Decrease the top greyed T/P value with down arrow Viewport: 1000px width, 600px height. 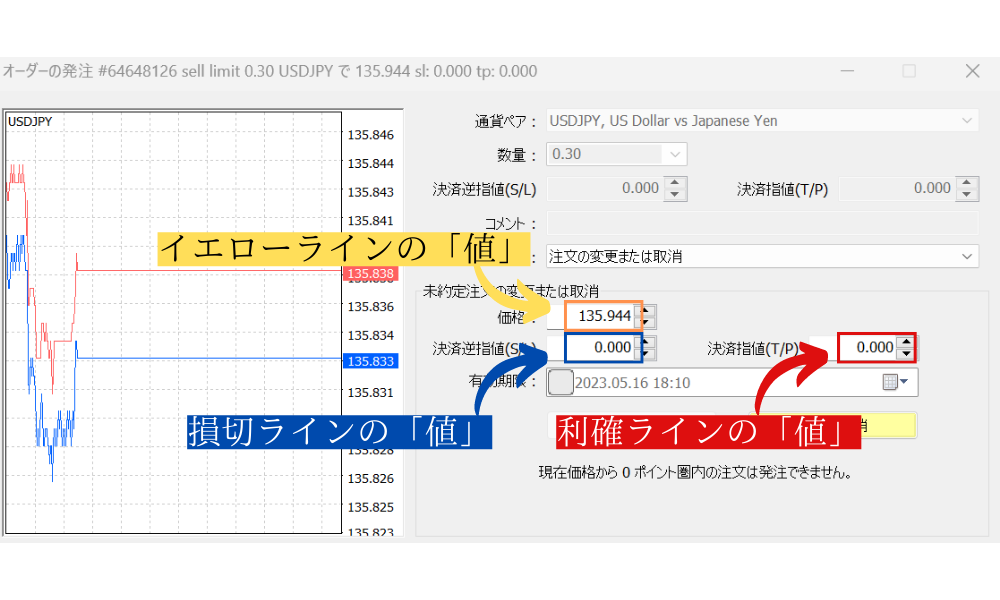click(x=967, y=194)
